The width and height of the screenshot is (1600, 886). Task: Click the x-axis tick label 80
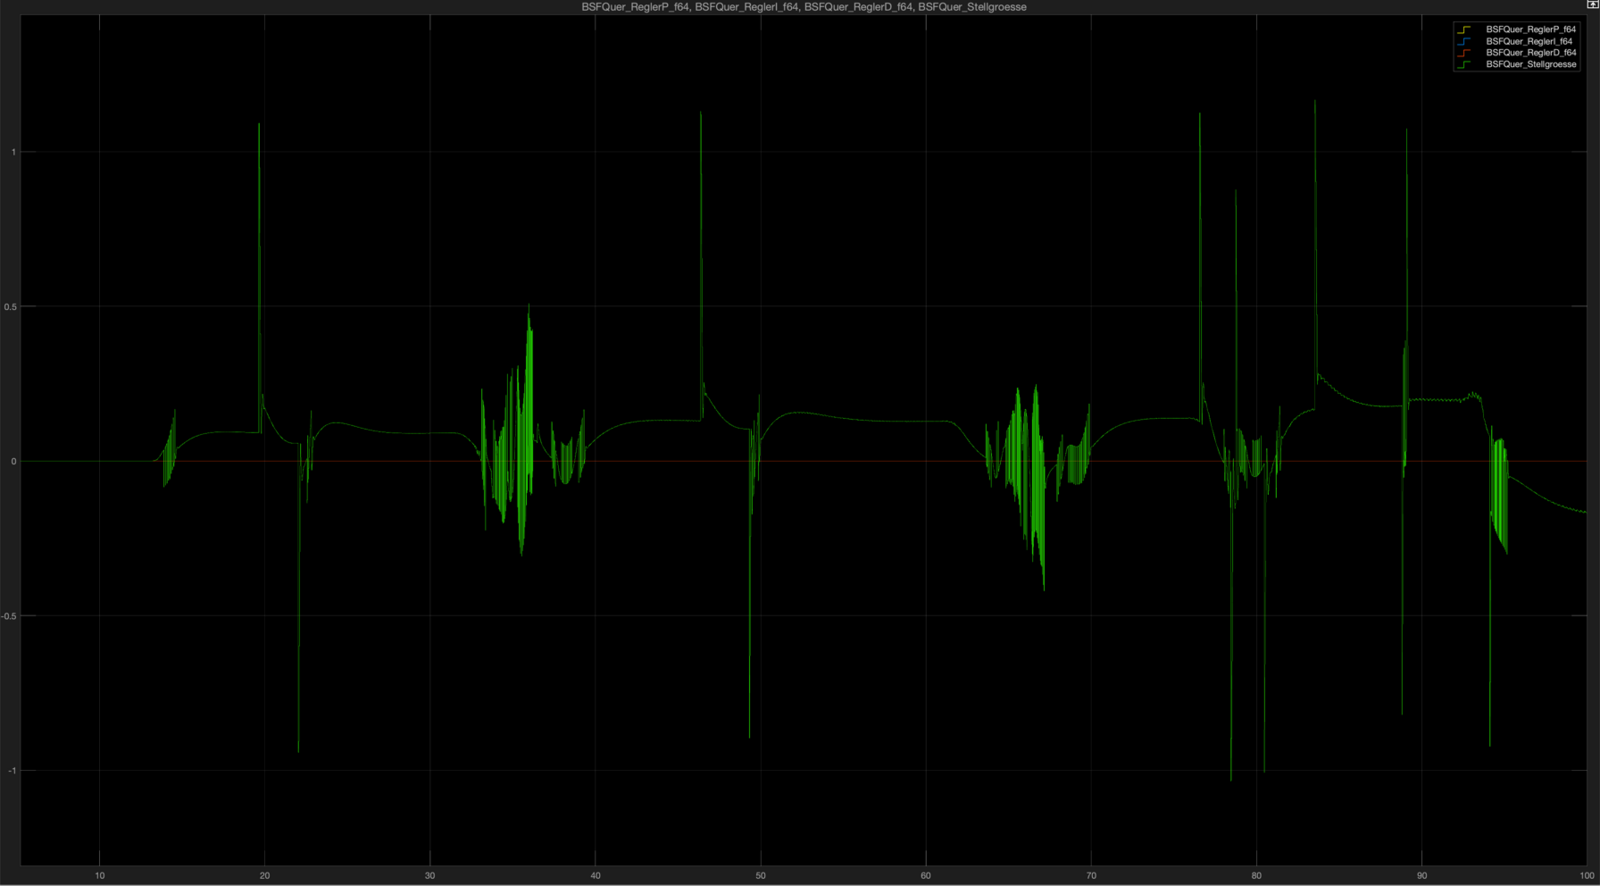pos(1256,876)
